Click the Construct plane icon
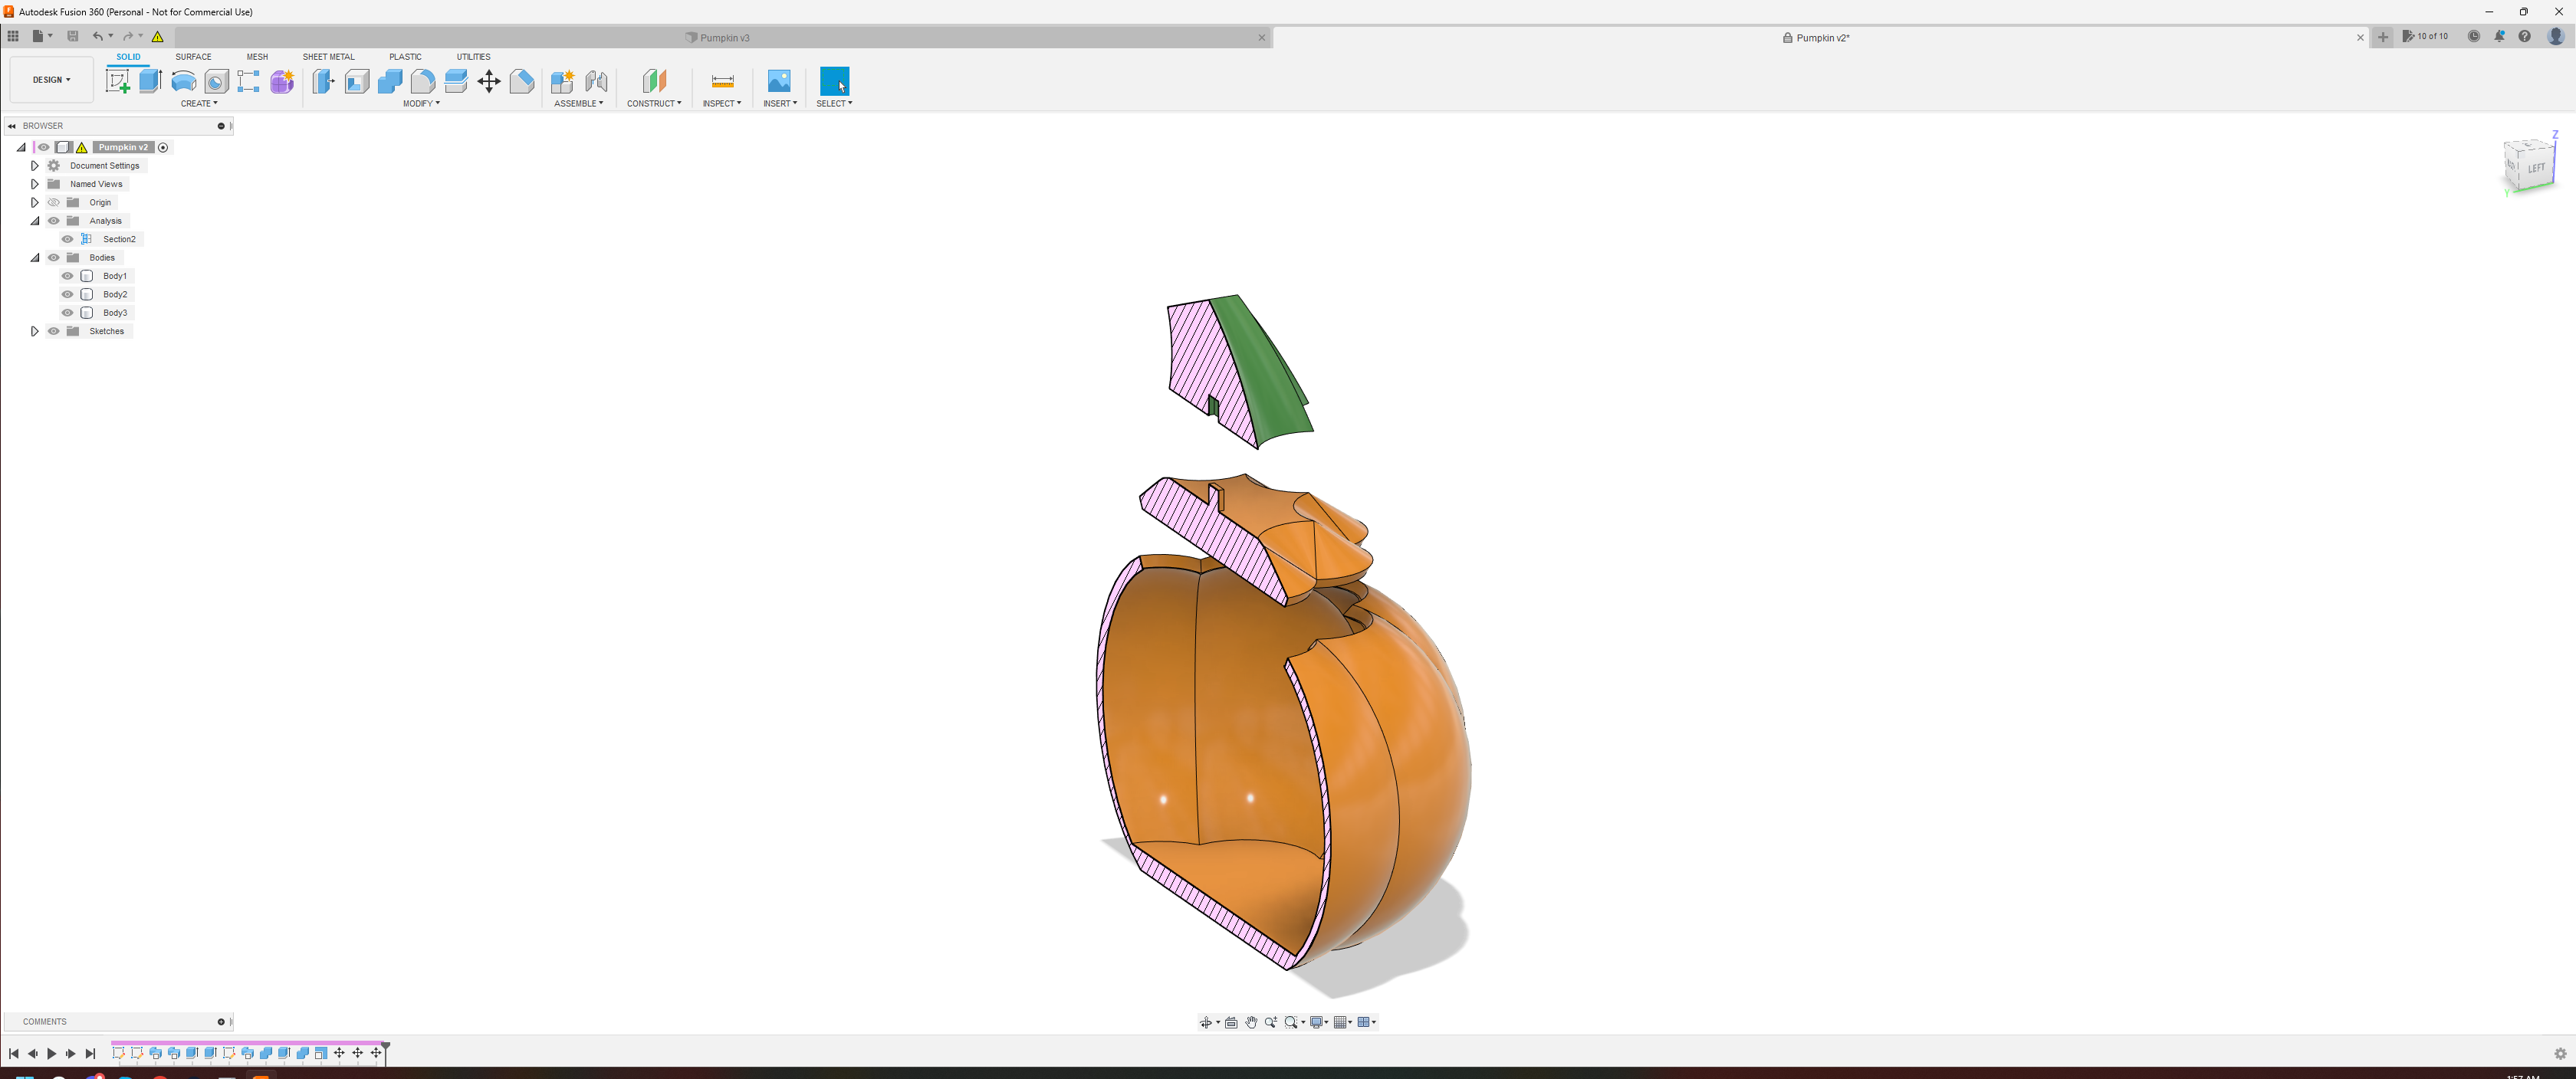Image resolution: width=2576 pixels, height=1079 pixels. point(654,81)
